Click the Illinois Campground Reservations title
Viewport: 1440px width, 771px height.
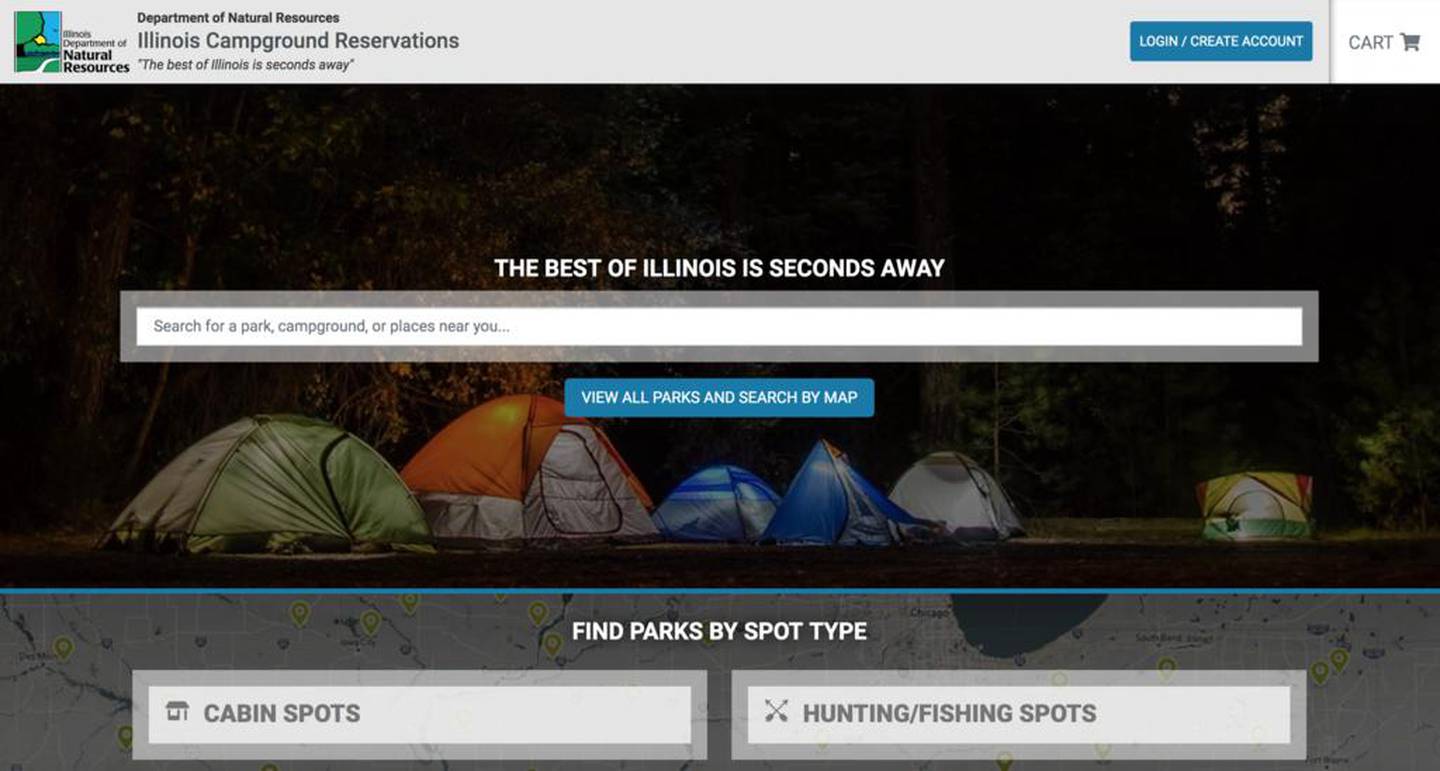click(x=298, y=41)
